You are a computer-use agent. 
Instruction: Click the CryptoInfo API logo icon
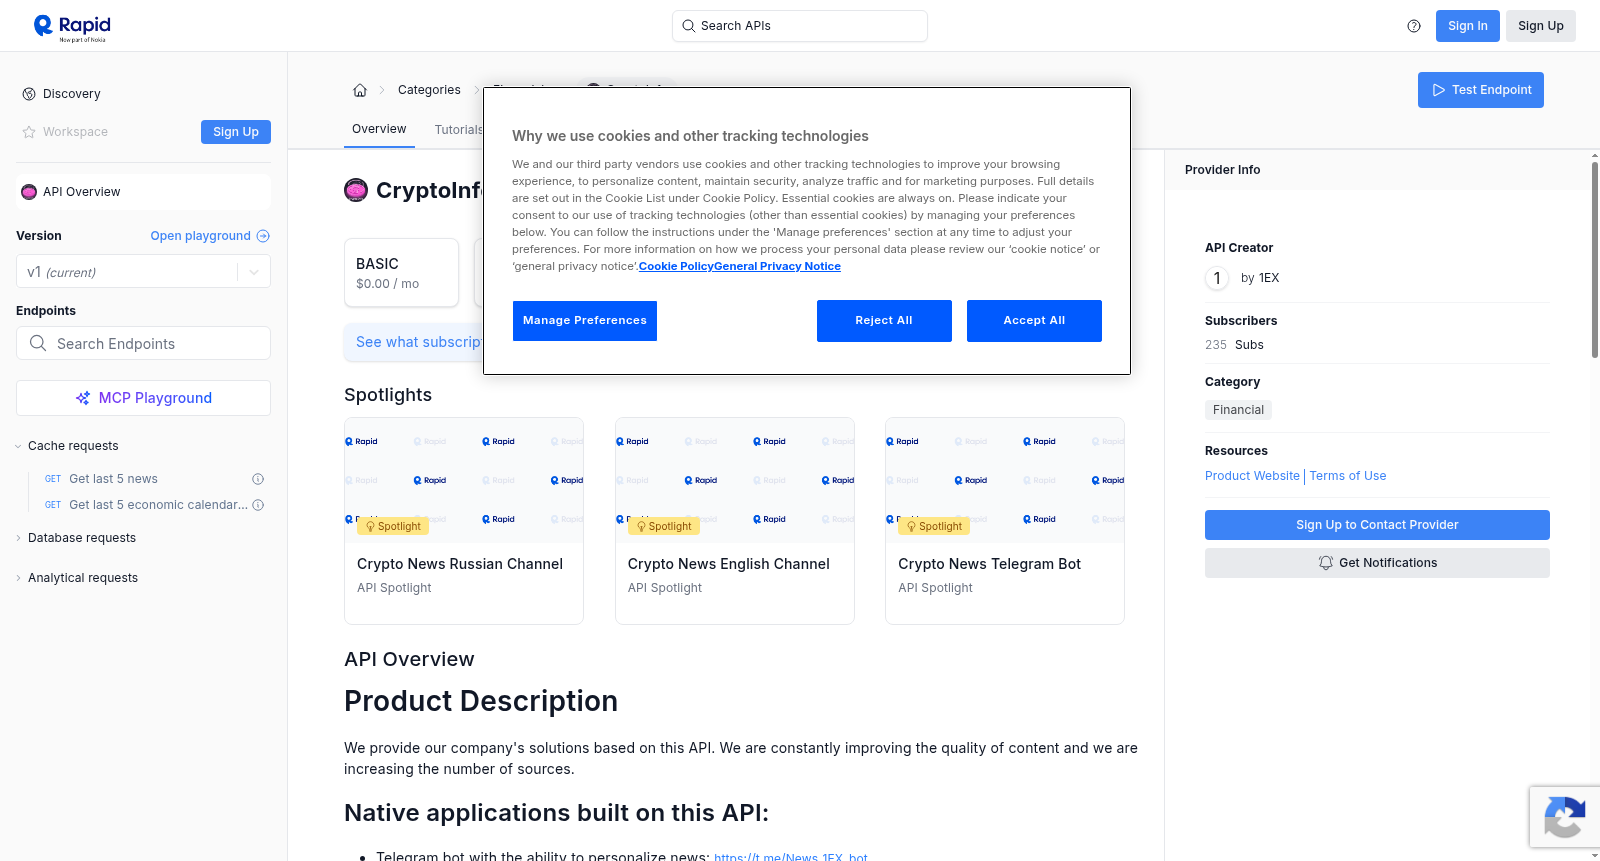[x=356, y=190]
